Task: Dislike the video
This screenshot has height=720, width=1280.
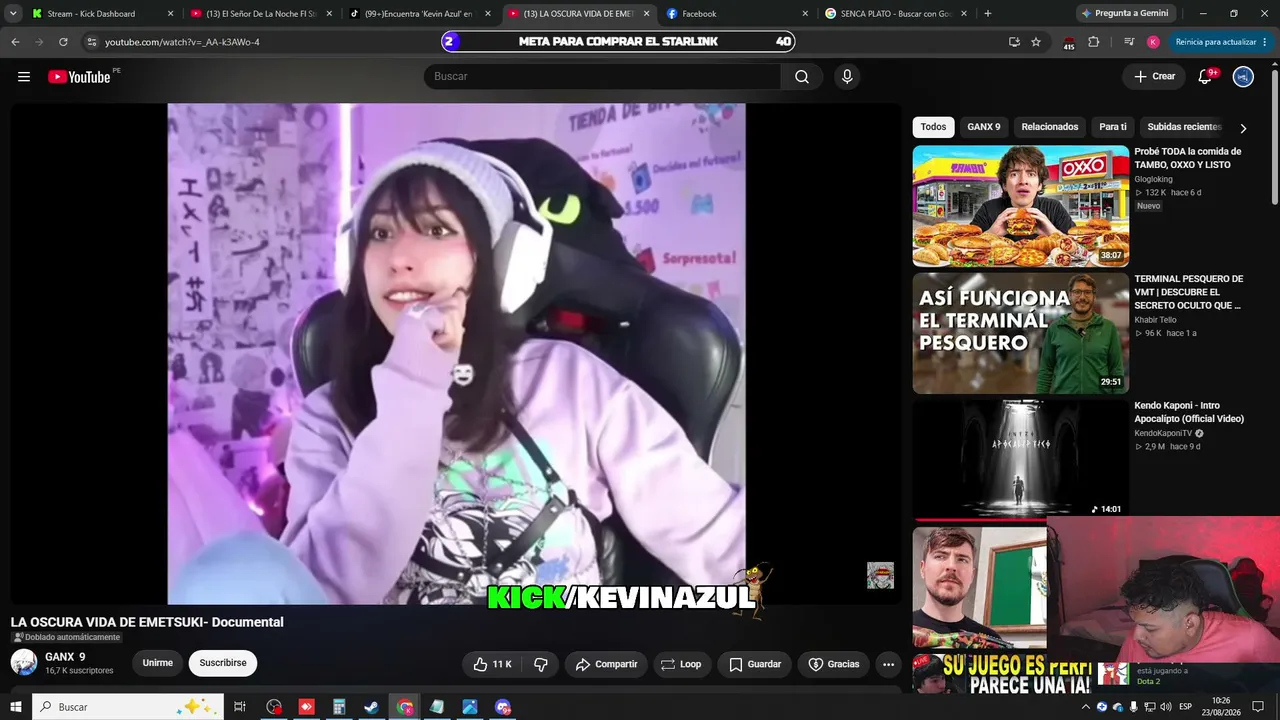Action: 541,664
